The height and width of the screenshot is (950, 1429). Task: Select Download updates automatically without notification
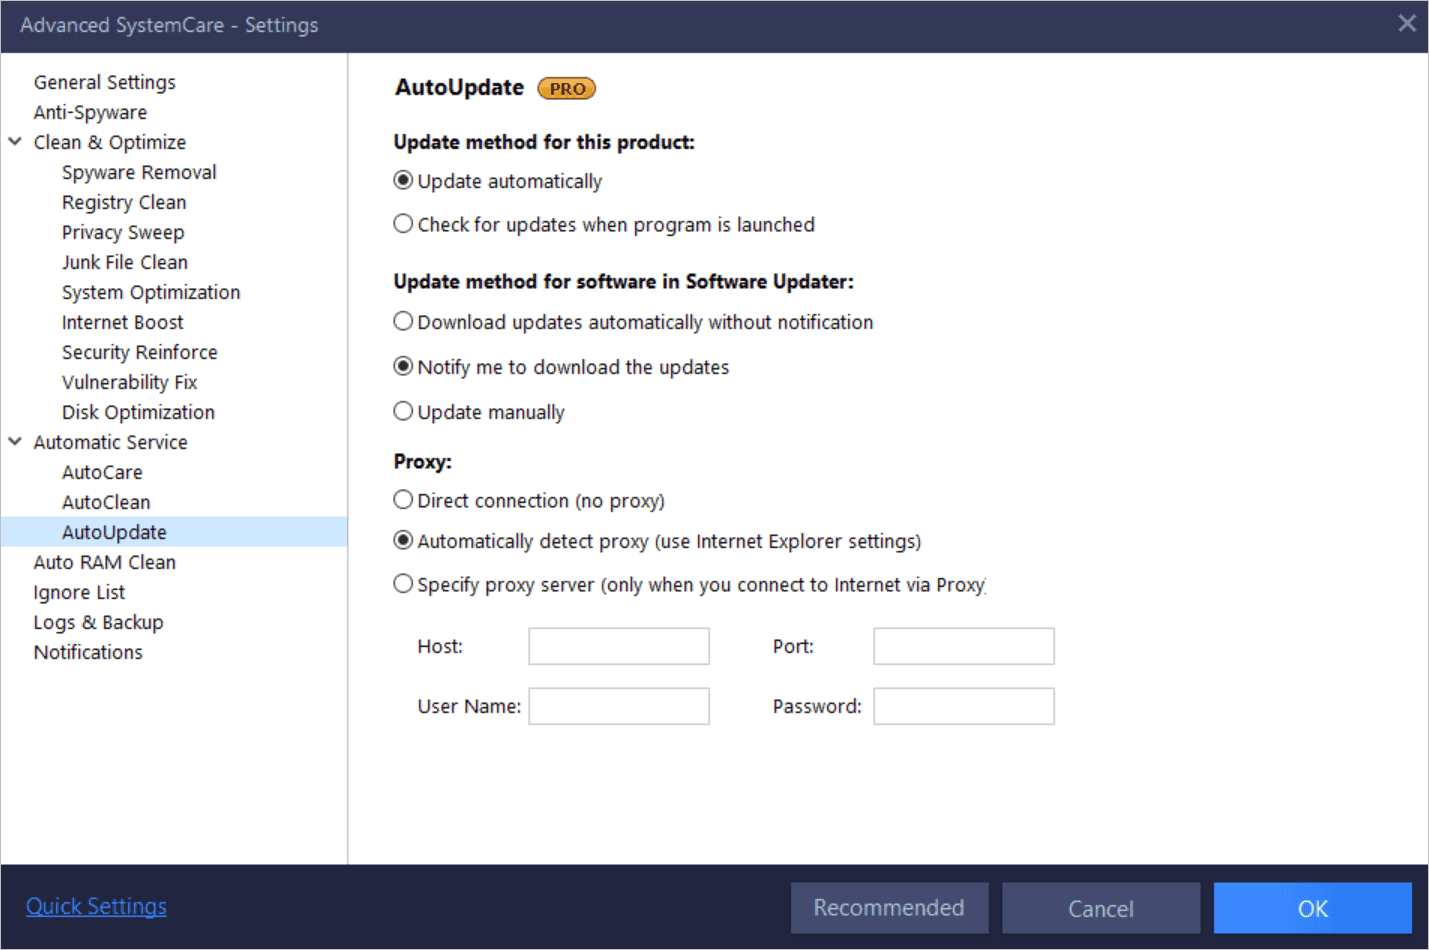click(403, 322)
